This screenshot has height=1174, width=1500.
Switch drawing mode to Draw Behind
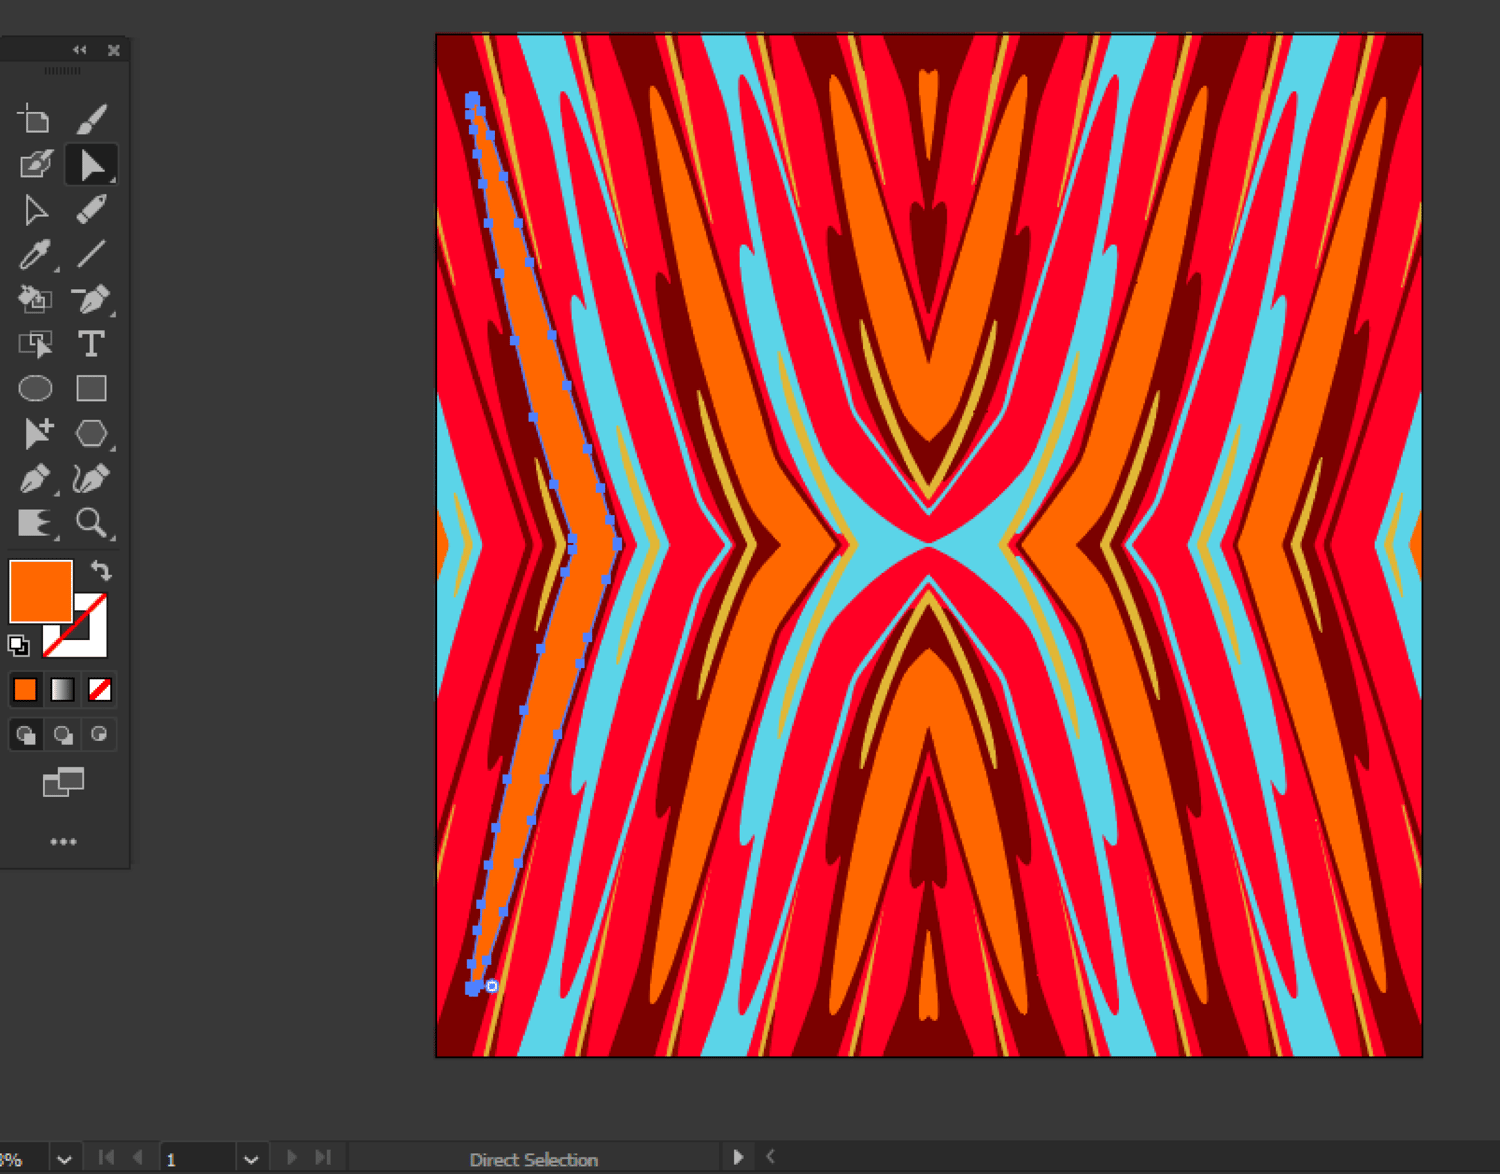pos(63,734)
